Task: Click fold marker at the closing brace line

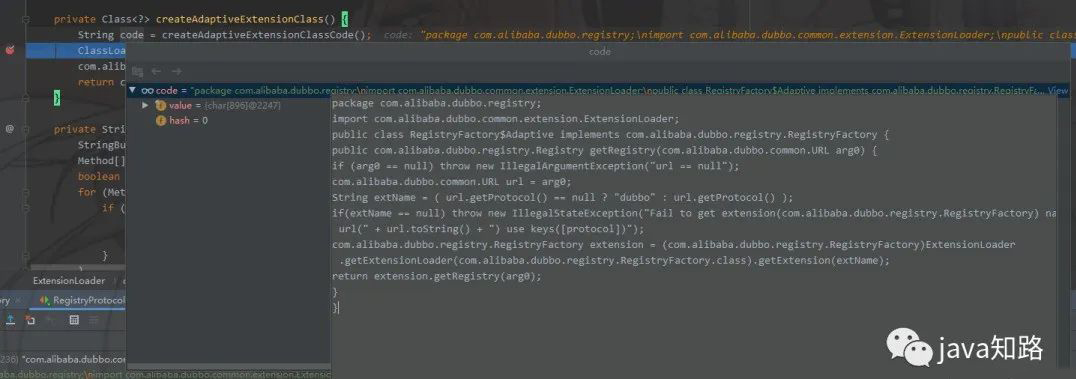Action: point(26,97)
